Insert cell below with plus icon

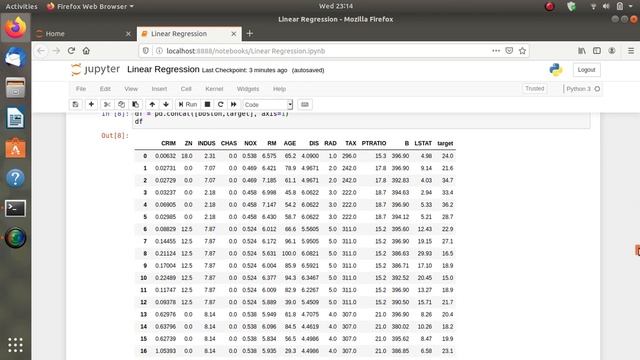click(91, 104)
